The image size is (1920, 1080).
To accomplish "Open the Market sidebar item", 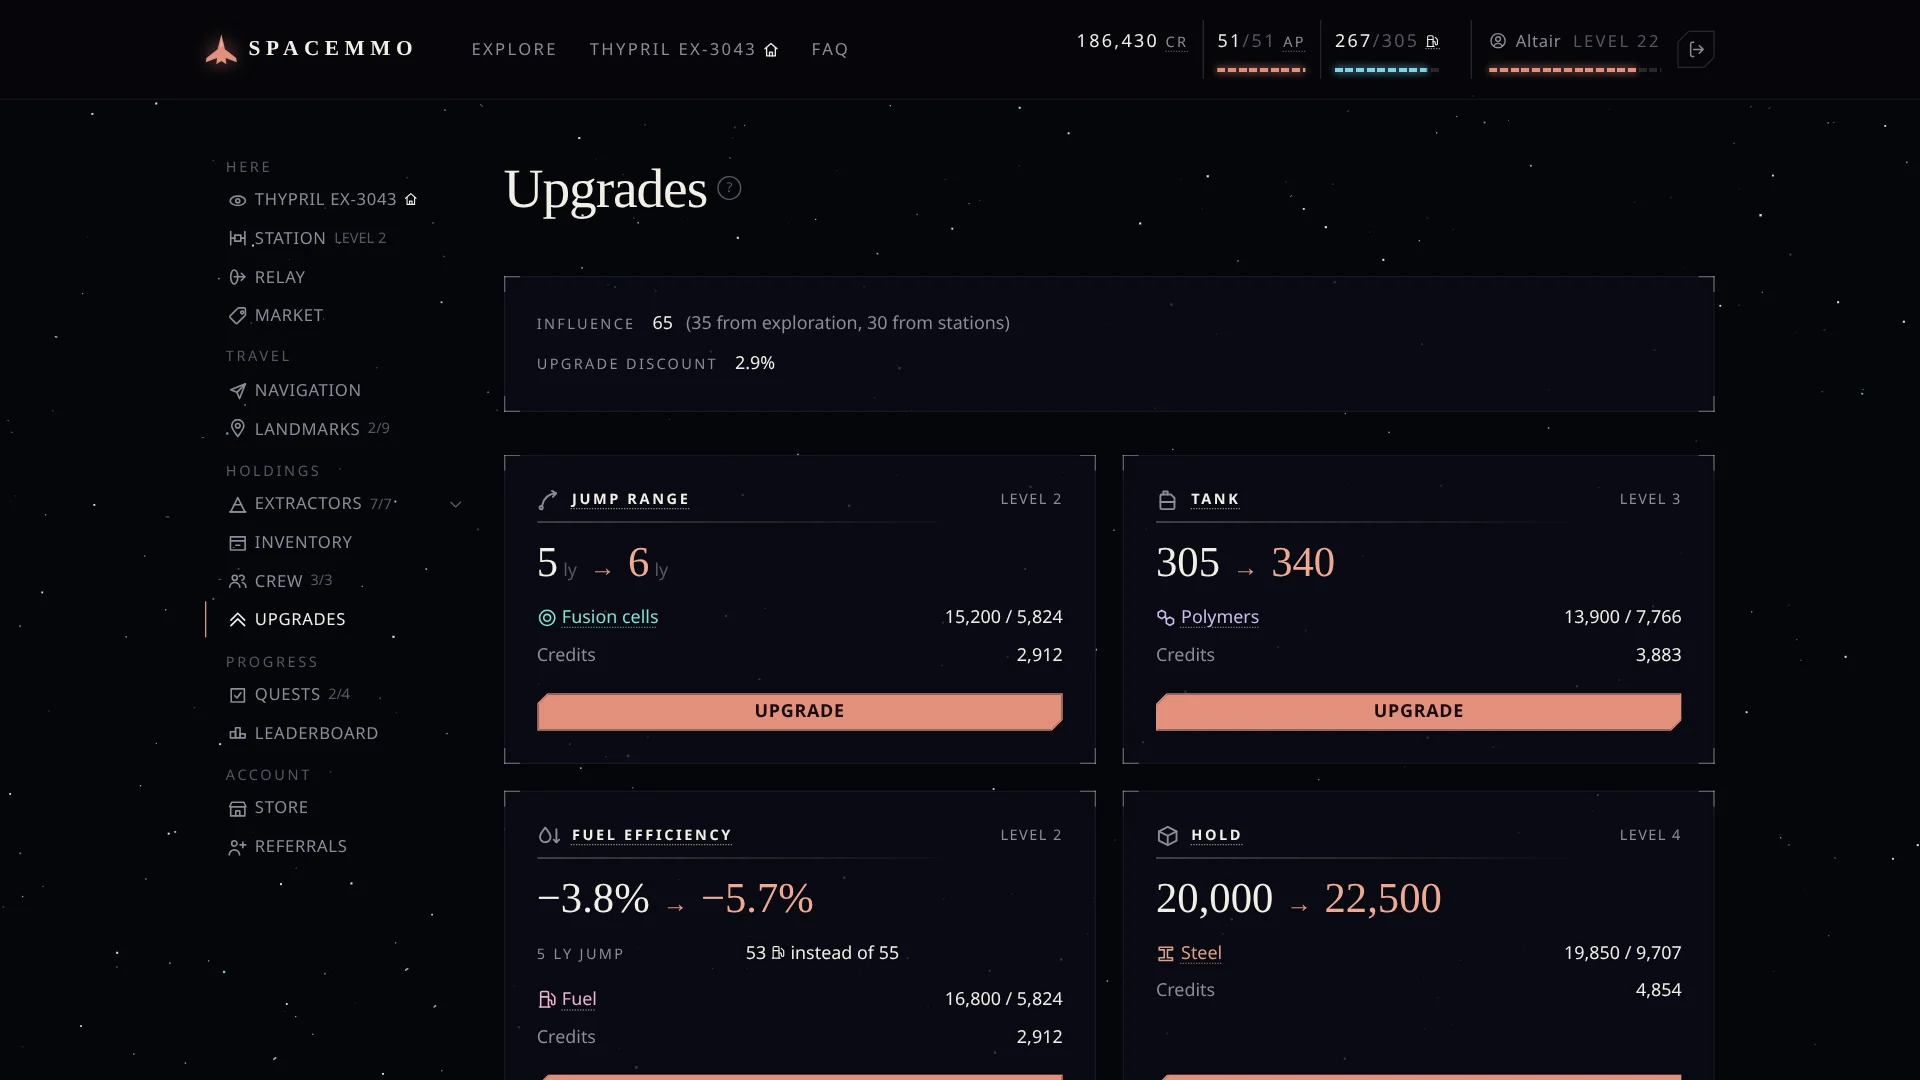I will [x=276, y=315].
